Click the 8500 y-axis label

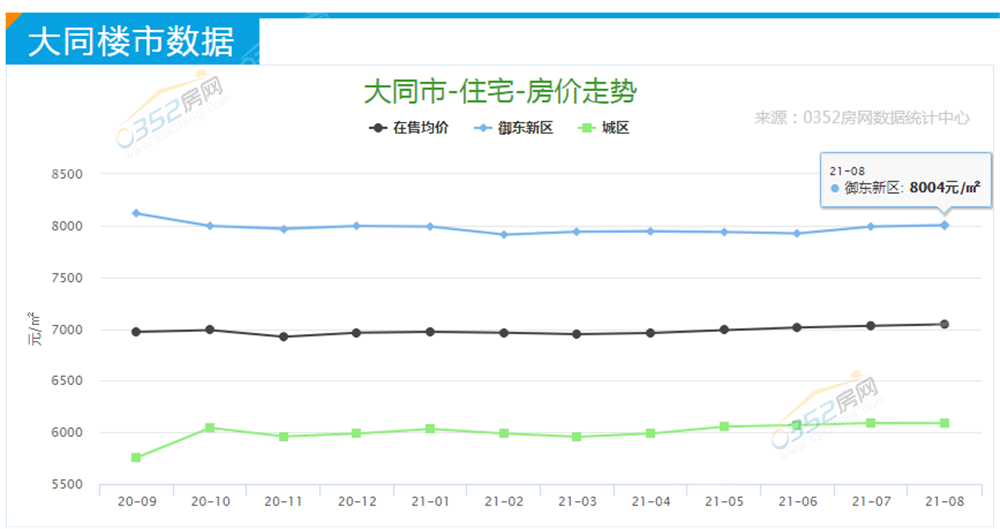[x=66, y=174]
